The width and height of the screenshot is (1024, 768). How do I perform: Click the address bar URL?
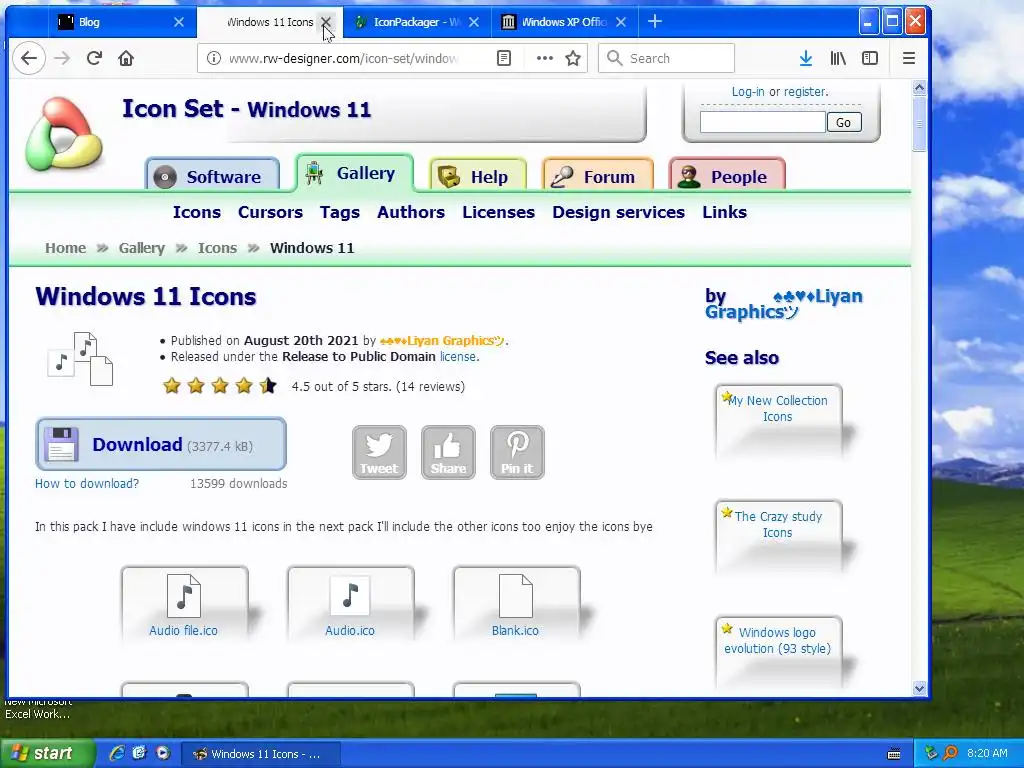point(343,58)
